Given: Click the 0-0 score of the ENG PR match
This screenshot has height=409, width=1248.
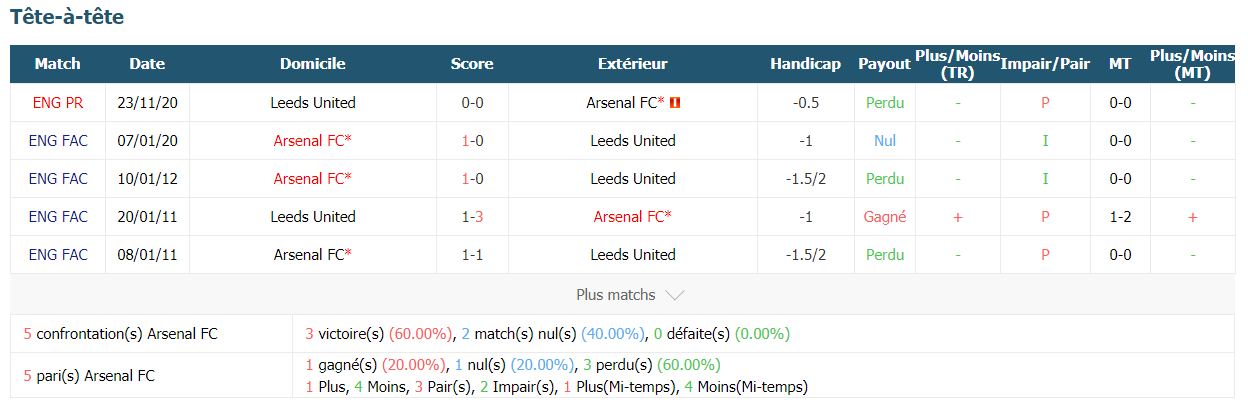Looking at the screenshot, I should click(x=472, y=102).
